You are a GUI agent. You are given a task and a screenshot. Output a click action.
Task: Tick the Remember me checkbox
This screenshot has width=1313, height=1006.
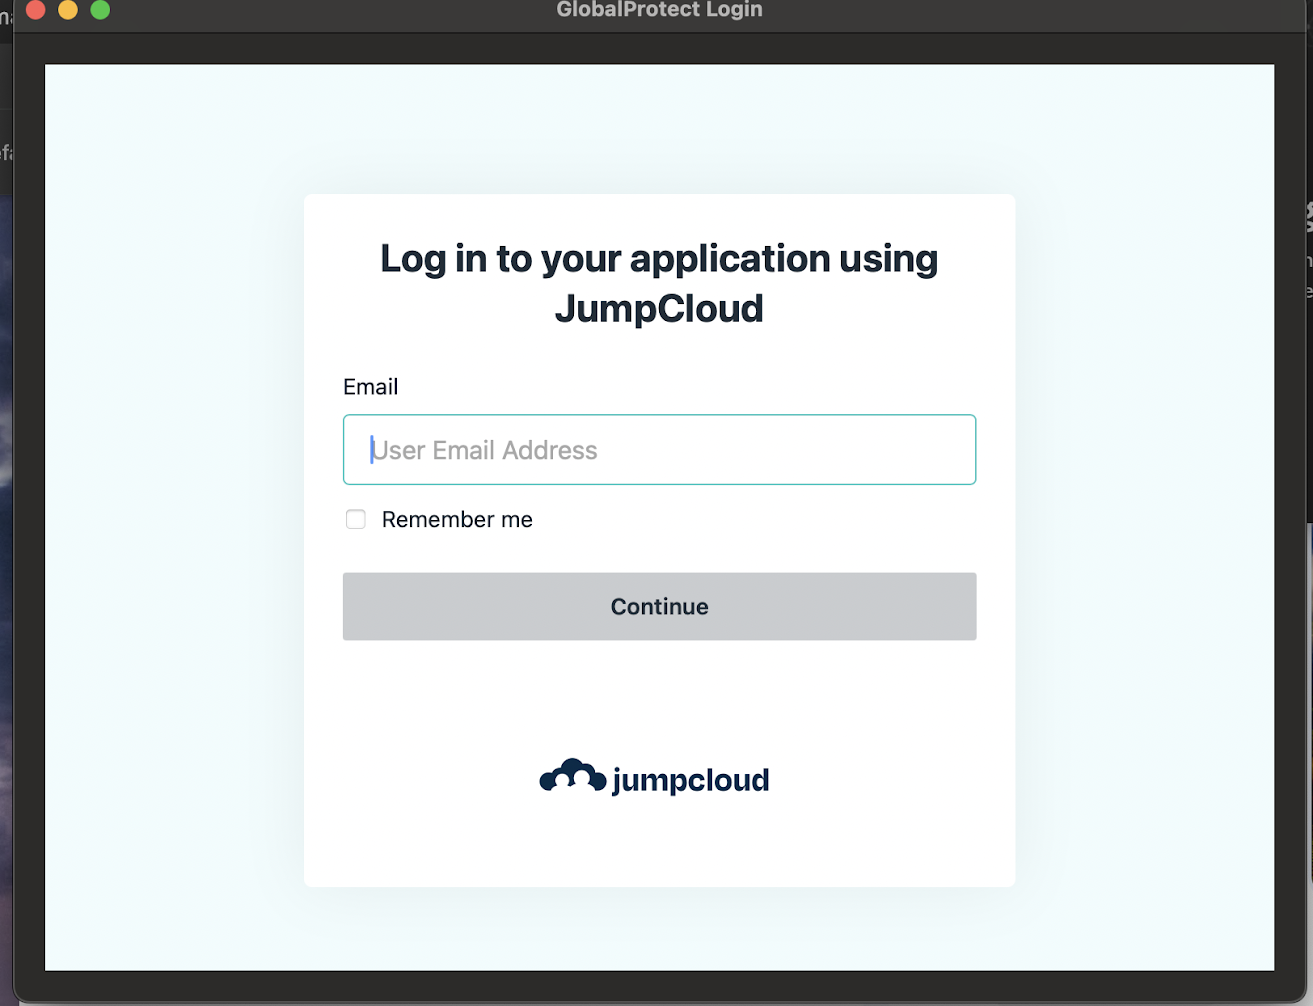pos(355,519)
